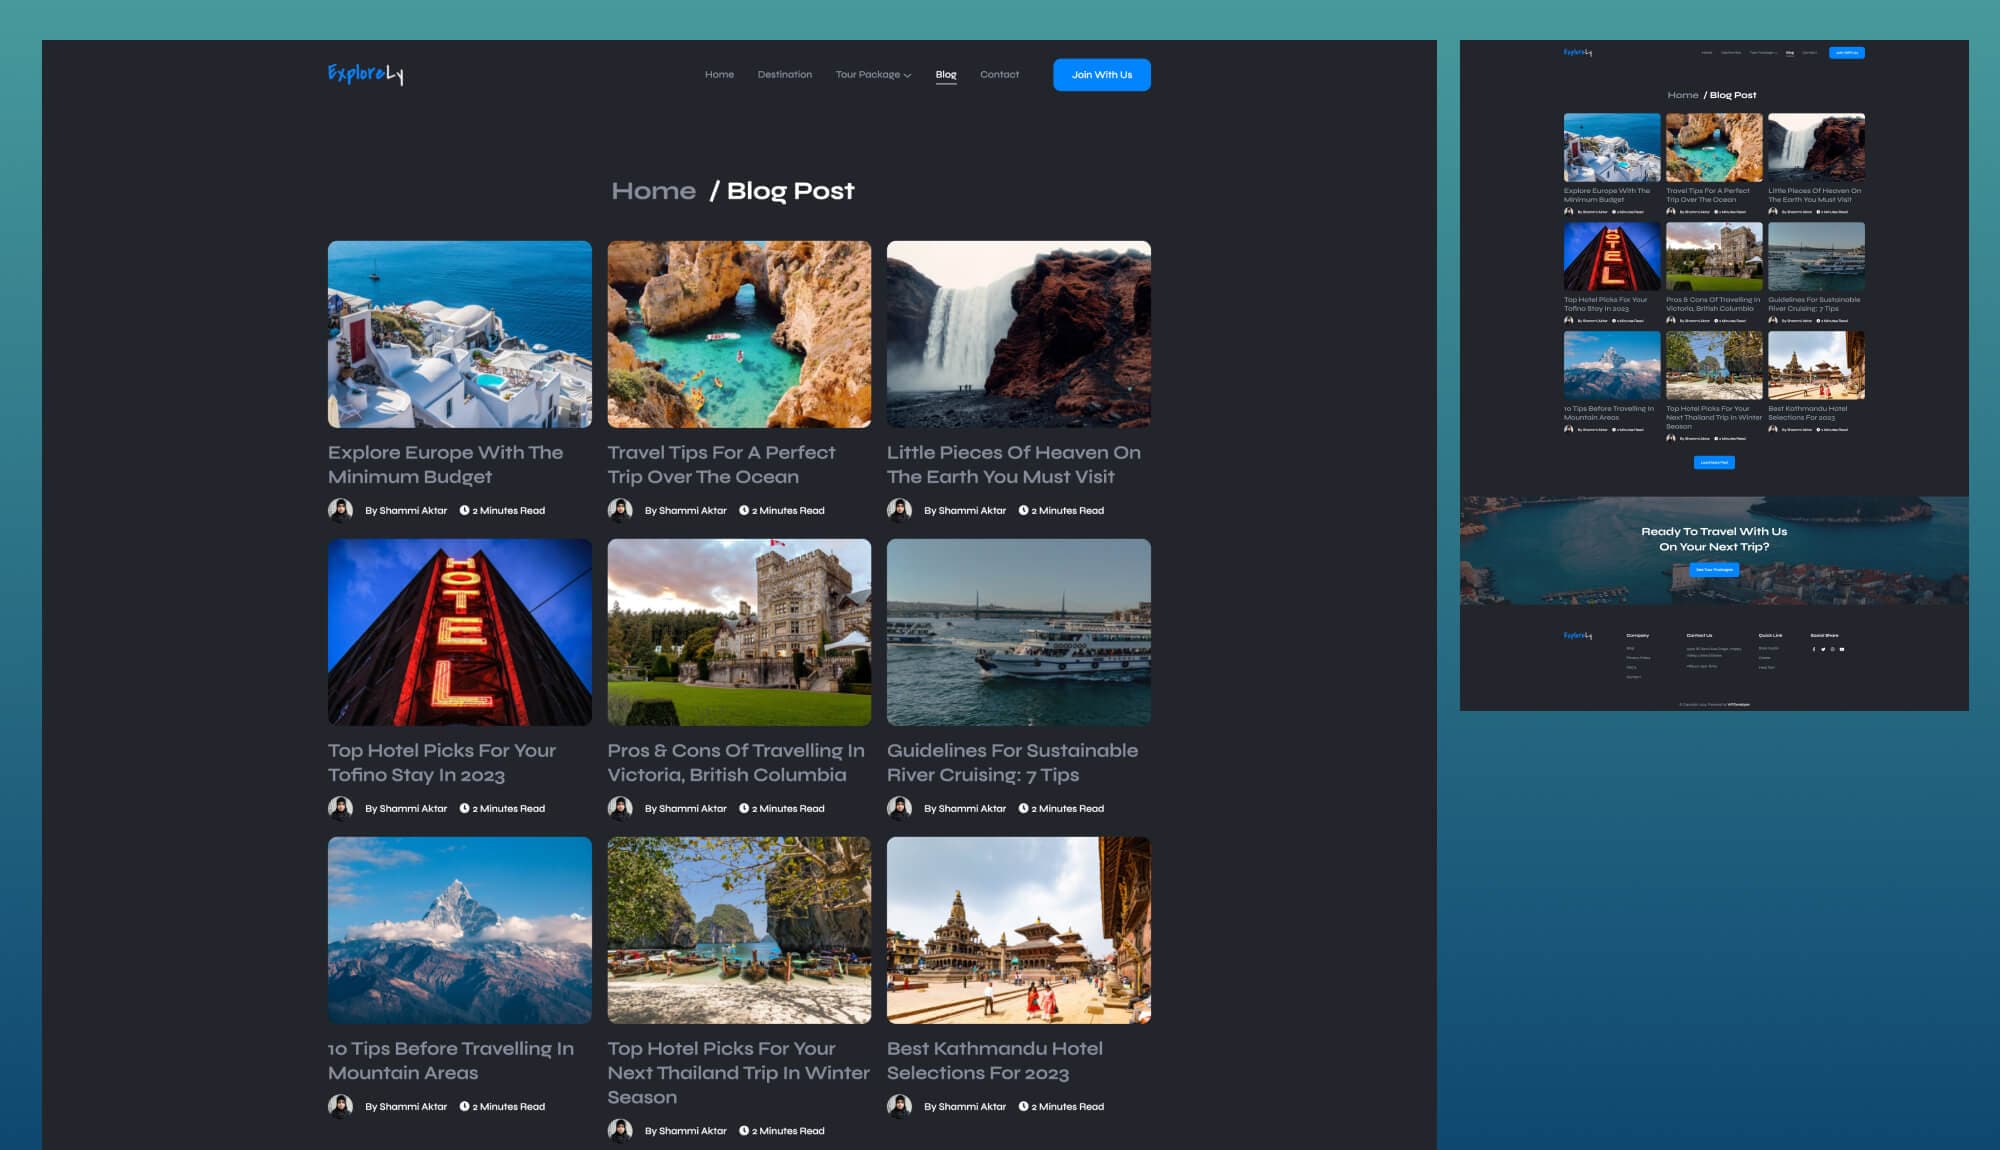Click the ExploreLy logo in the footer
The image size is (2000, 1150).
[1577, 634]
